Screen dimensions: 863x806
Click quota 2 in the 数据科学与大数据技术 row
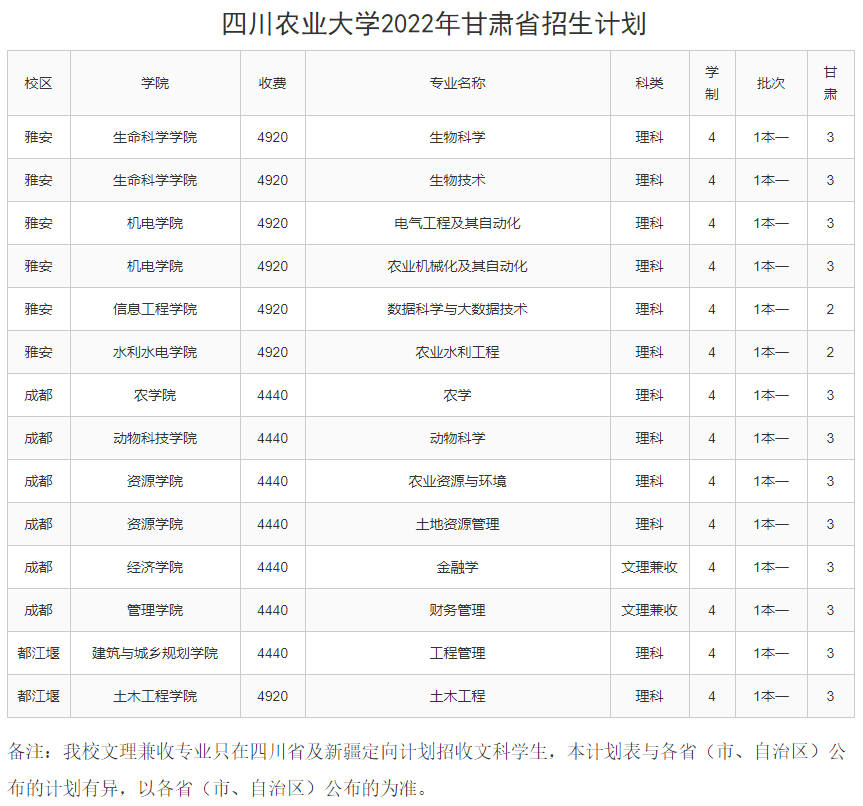point(831,309)
